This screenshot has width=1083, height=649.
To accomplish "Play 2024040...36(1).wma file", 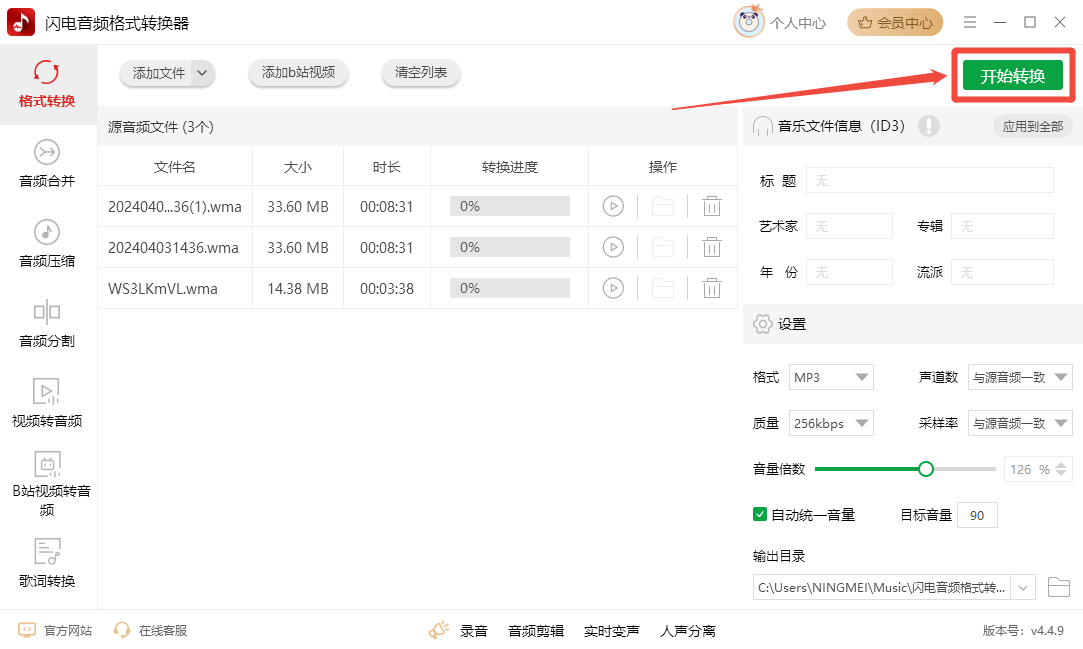I will pyautogui.click(x=613, y=206).
